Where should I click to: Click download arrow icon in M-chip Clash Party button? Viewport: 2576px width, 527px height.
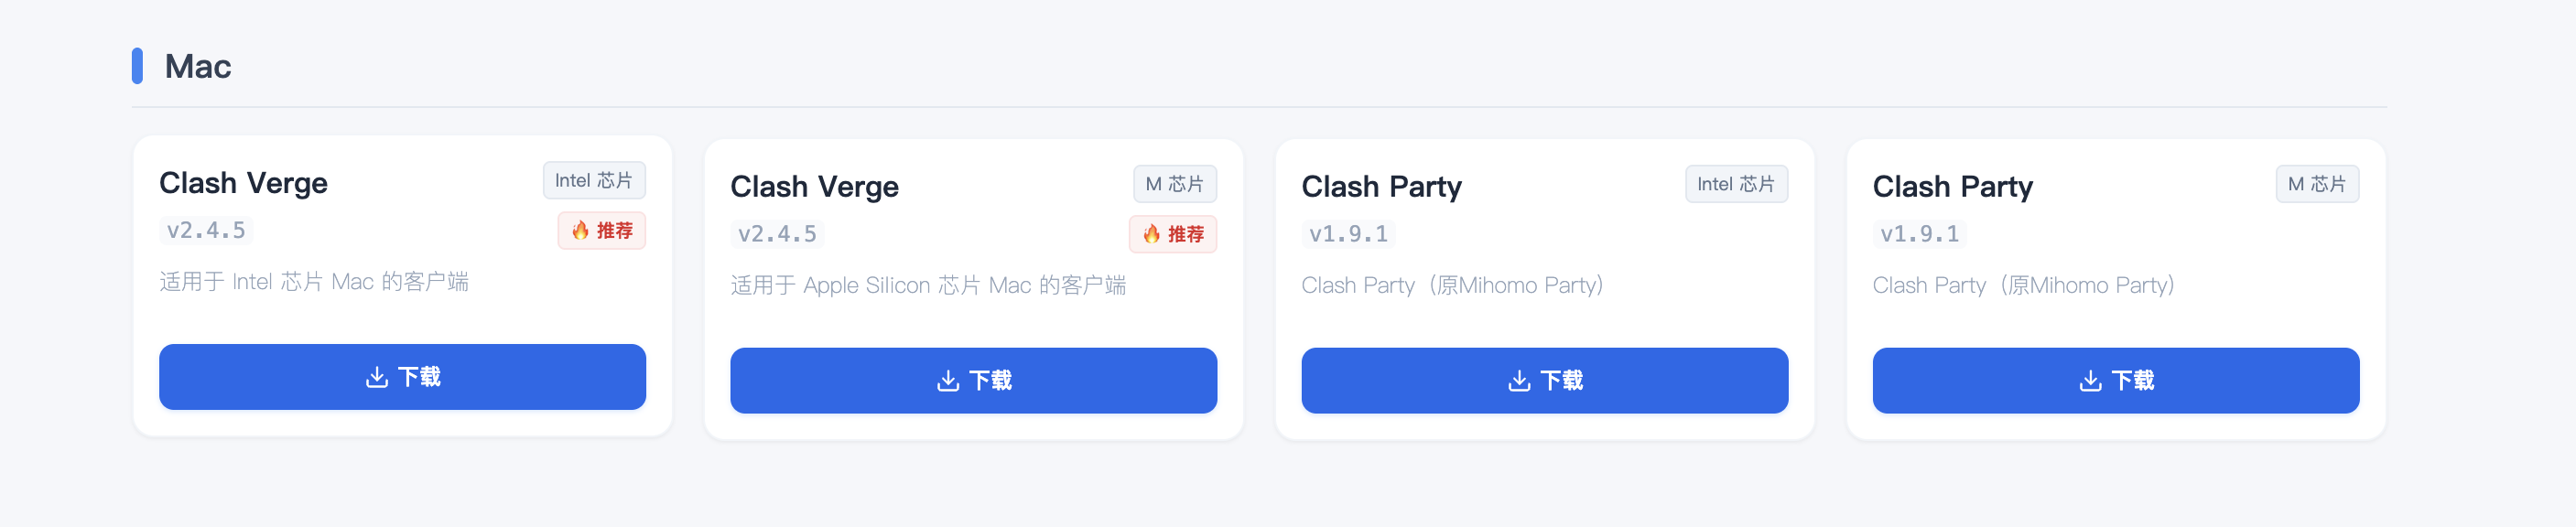pos(2090,381)
